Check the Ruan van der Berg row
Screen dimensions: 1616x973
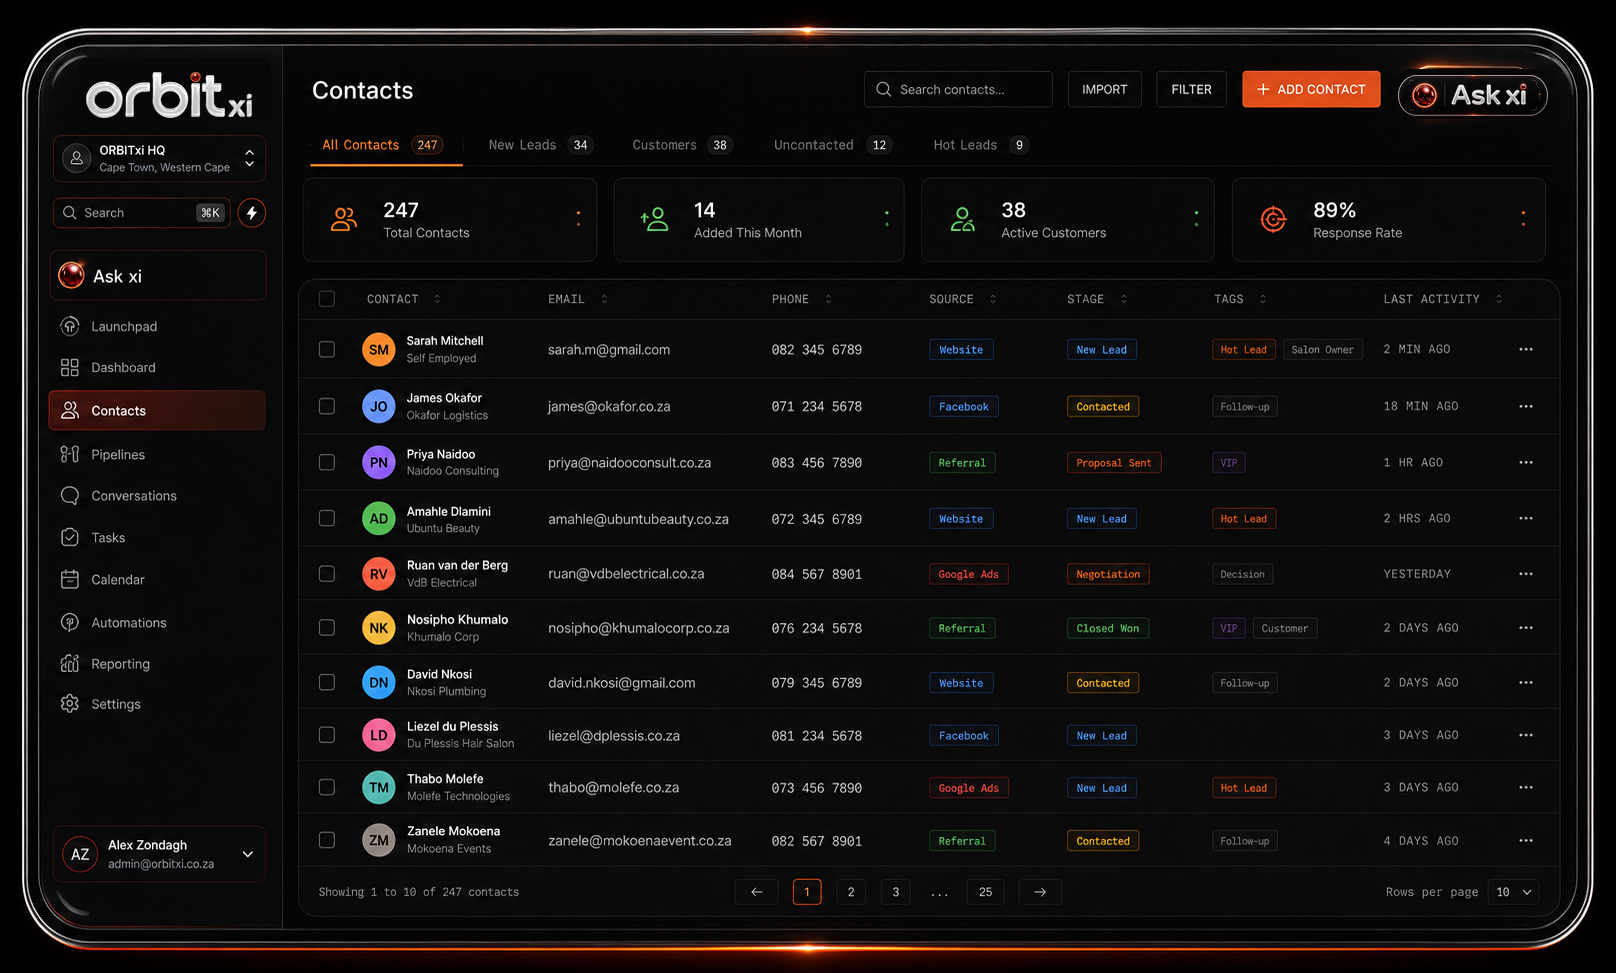coord(327,574)
